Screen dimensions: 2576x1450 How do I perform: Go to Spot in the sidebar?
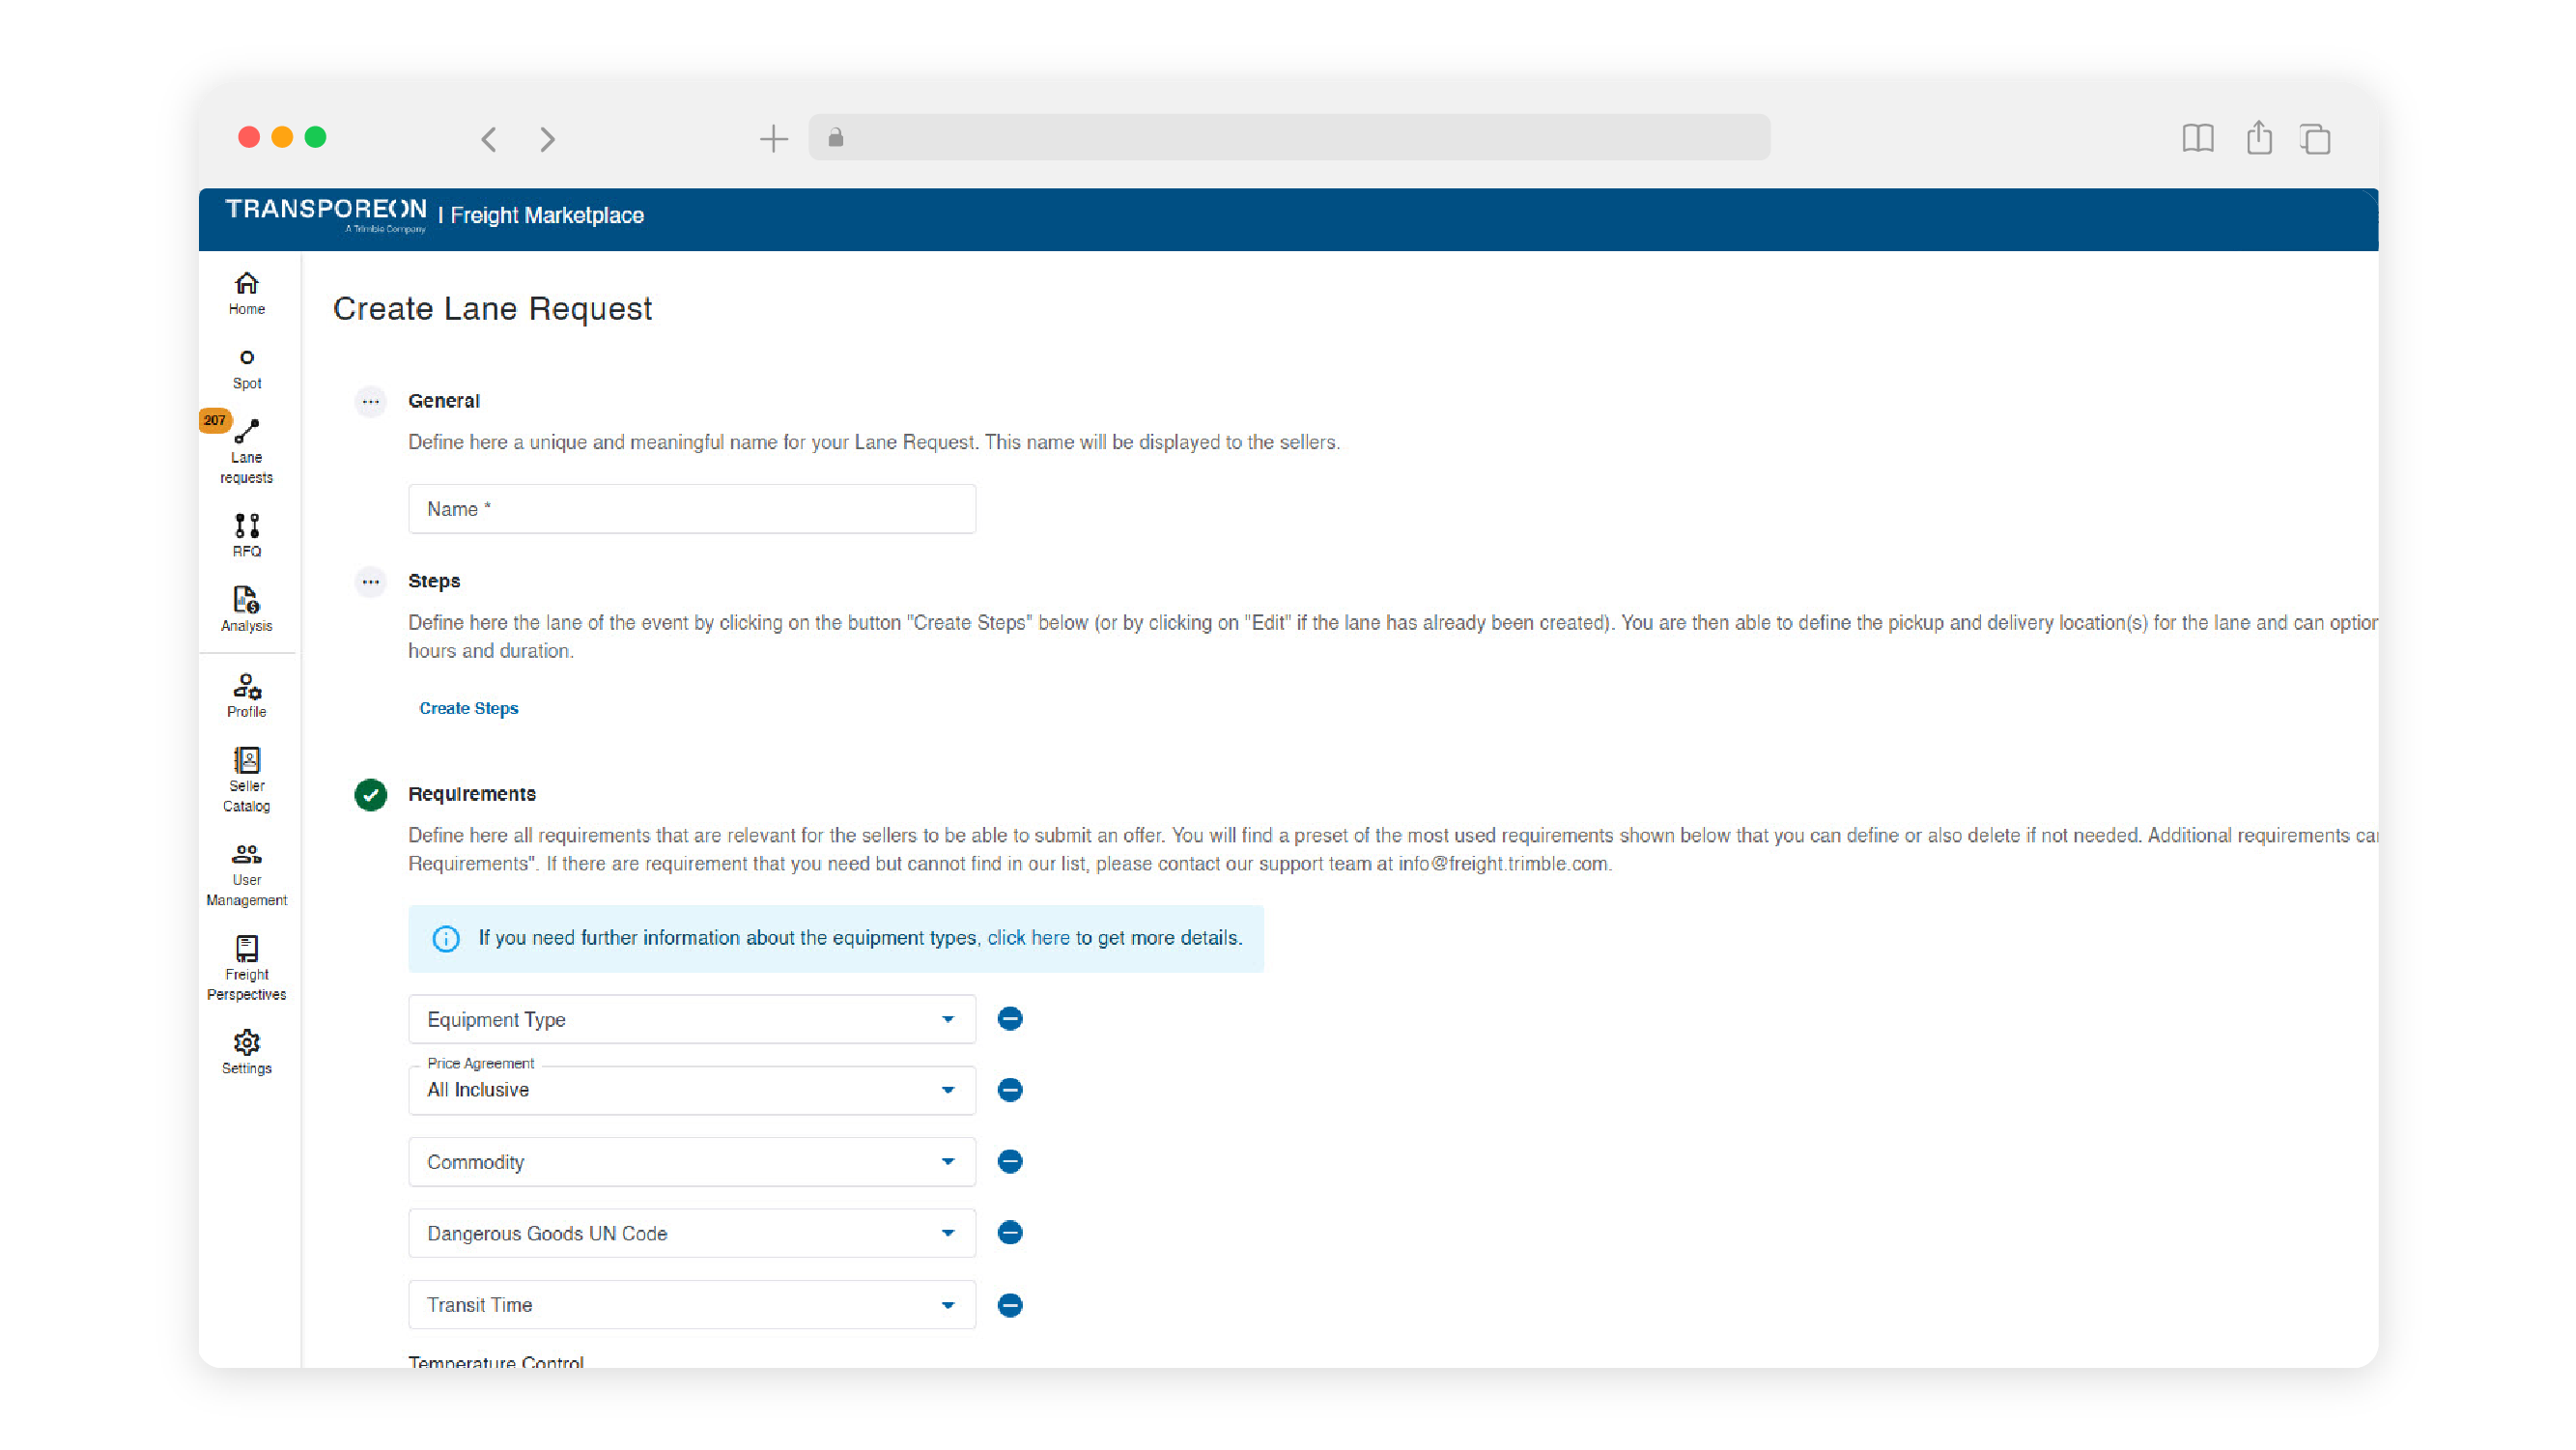coord(246,368)
